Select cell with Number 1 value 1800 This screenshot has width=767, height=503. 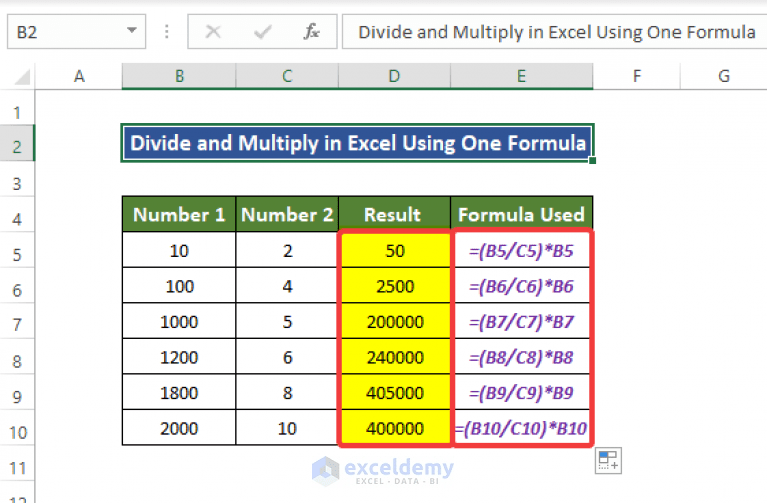click(x=179, y=392)
